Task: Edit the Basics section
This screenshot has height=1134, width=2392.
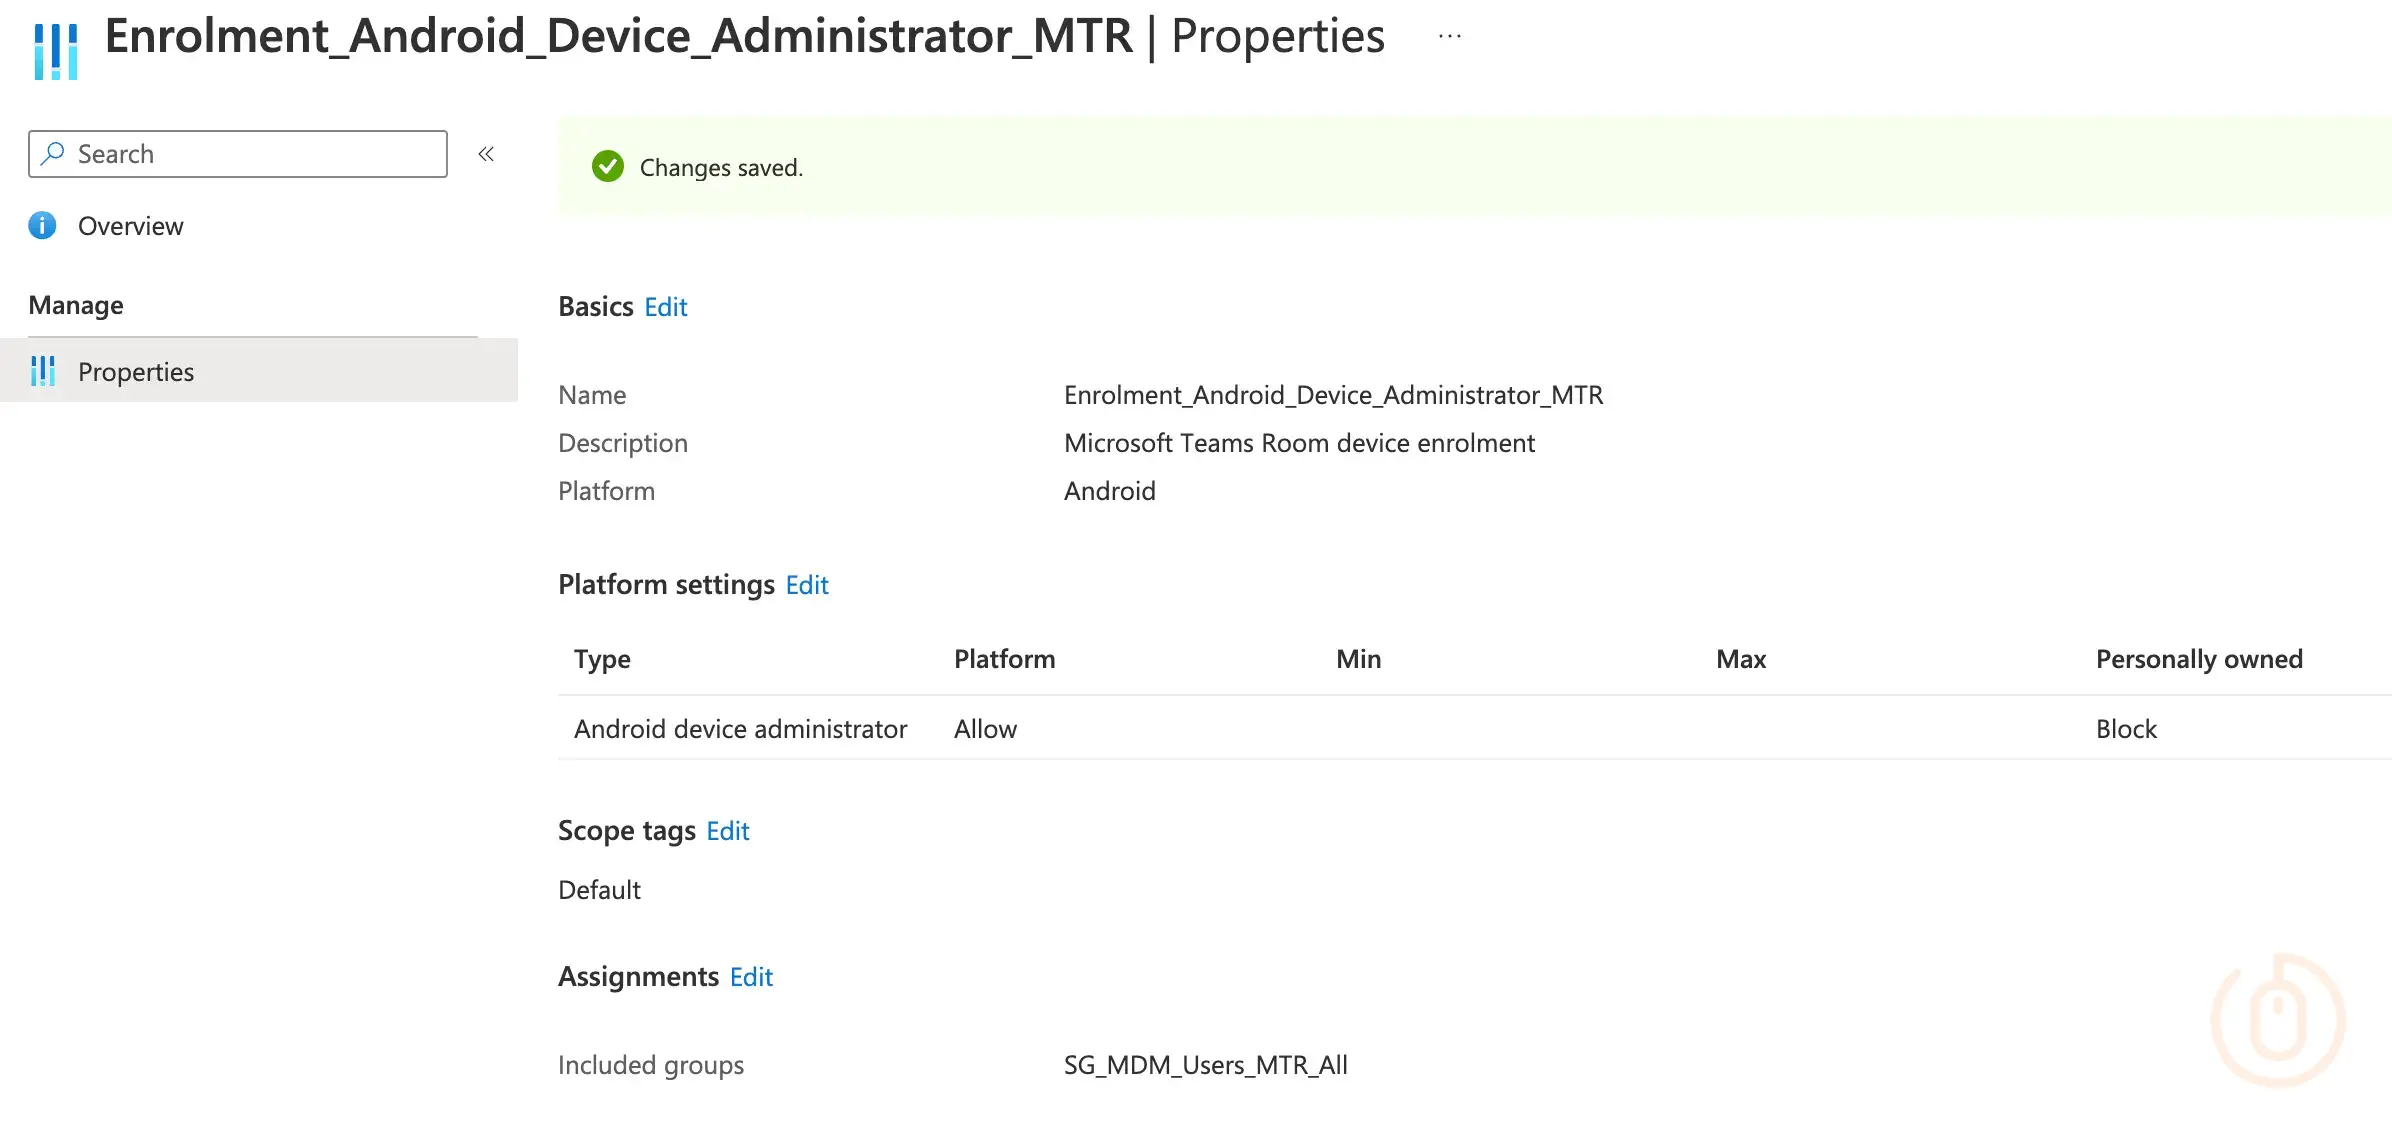Action: tap(665, 307)
